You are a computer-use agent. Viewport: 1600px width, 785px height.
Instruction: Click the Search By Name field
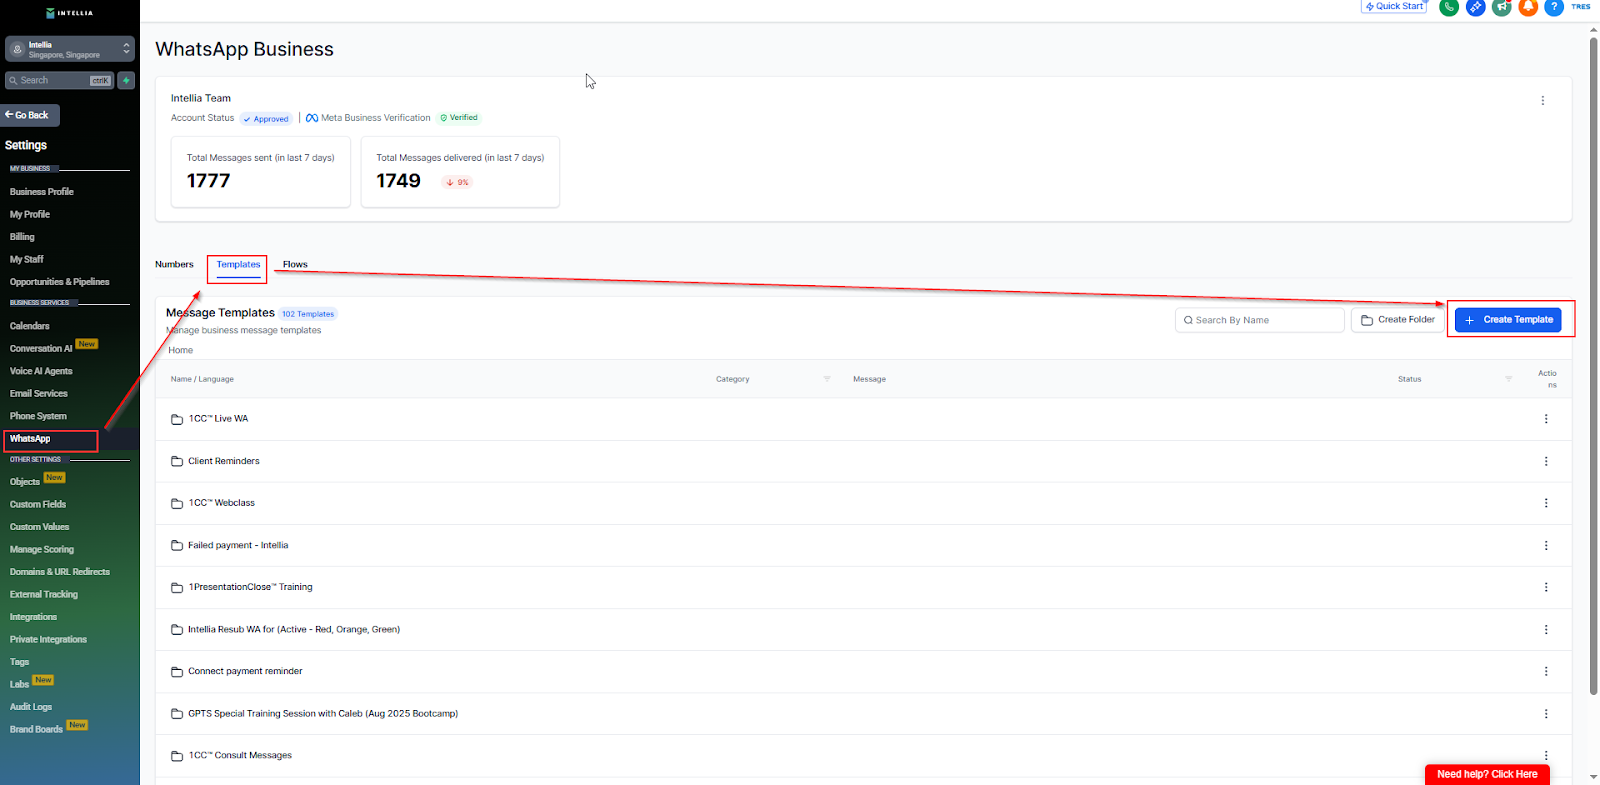pyautogui.click(x=1260, y=320)
